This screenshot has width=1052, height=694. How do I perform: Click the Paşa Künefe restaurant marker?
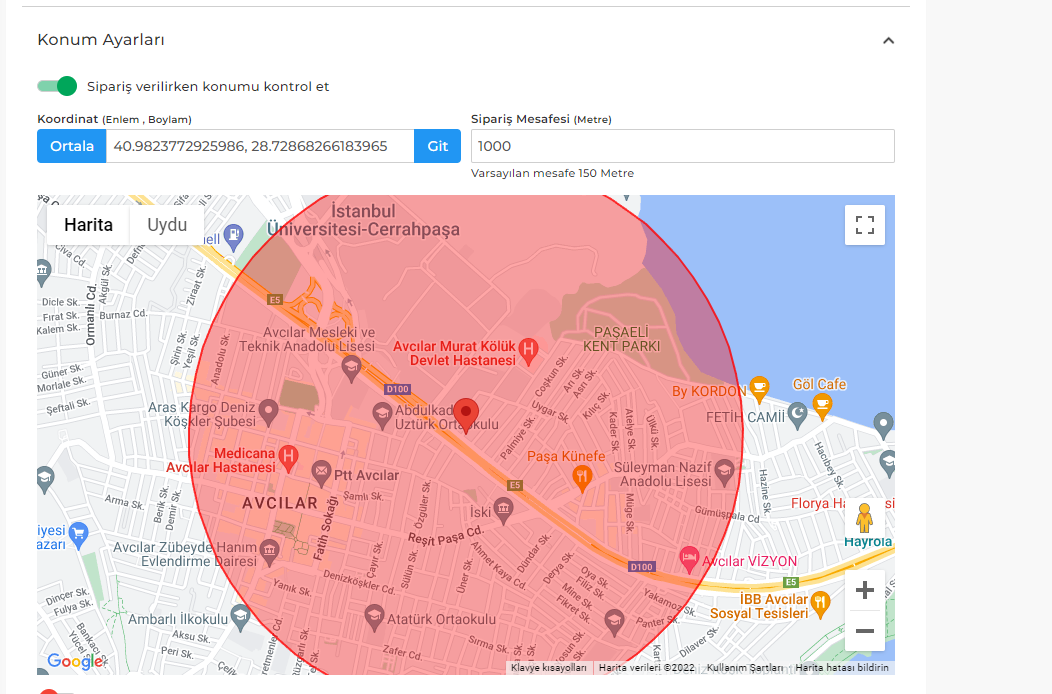pos(582,478)
